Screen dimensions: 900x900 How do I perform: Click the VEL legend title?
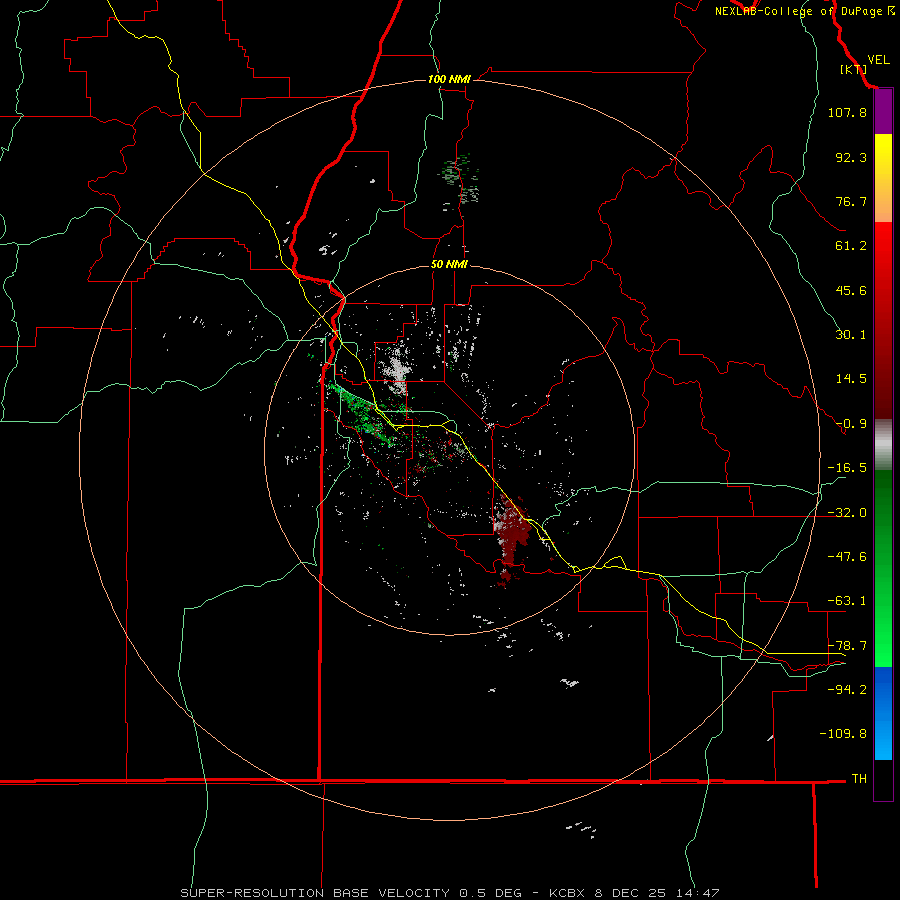click(878, 60)
